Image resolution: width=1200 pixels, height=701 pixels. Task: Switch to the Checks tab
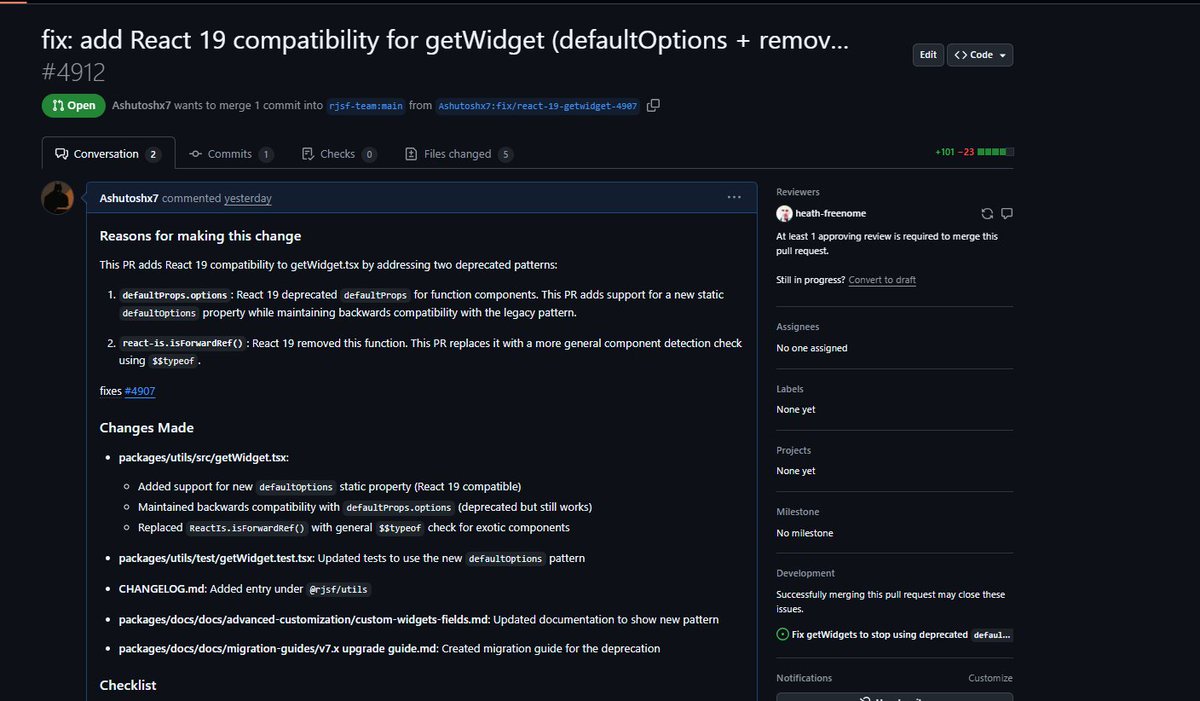coord(339,154)
